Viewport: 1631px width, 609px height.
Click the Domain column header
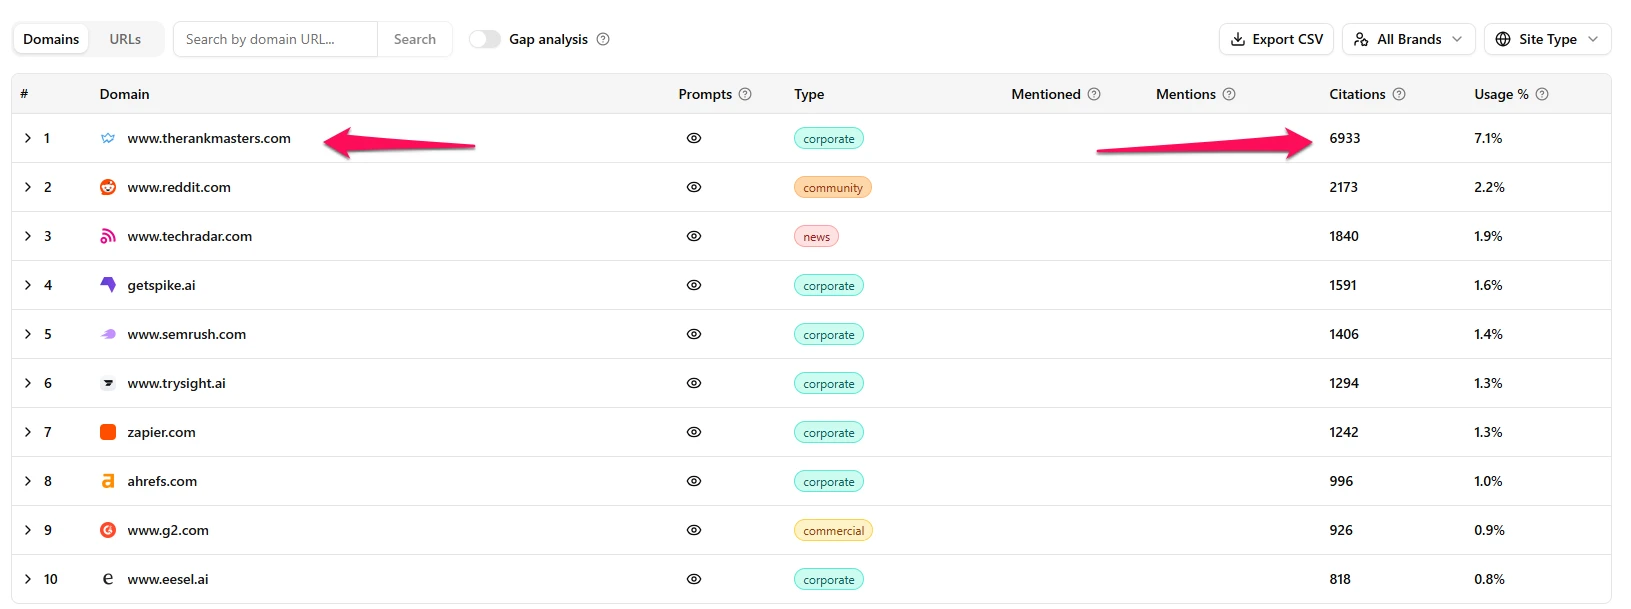[x=124, y=94]
